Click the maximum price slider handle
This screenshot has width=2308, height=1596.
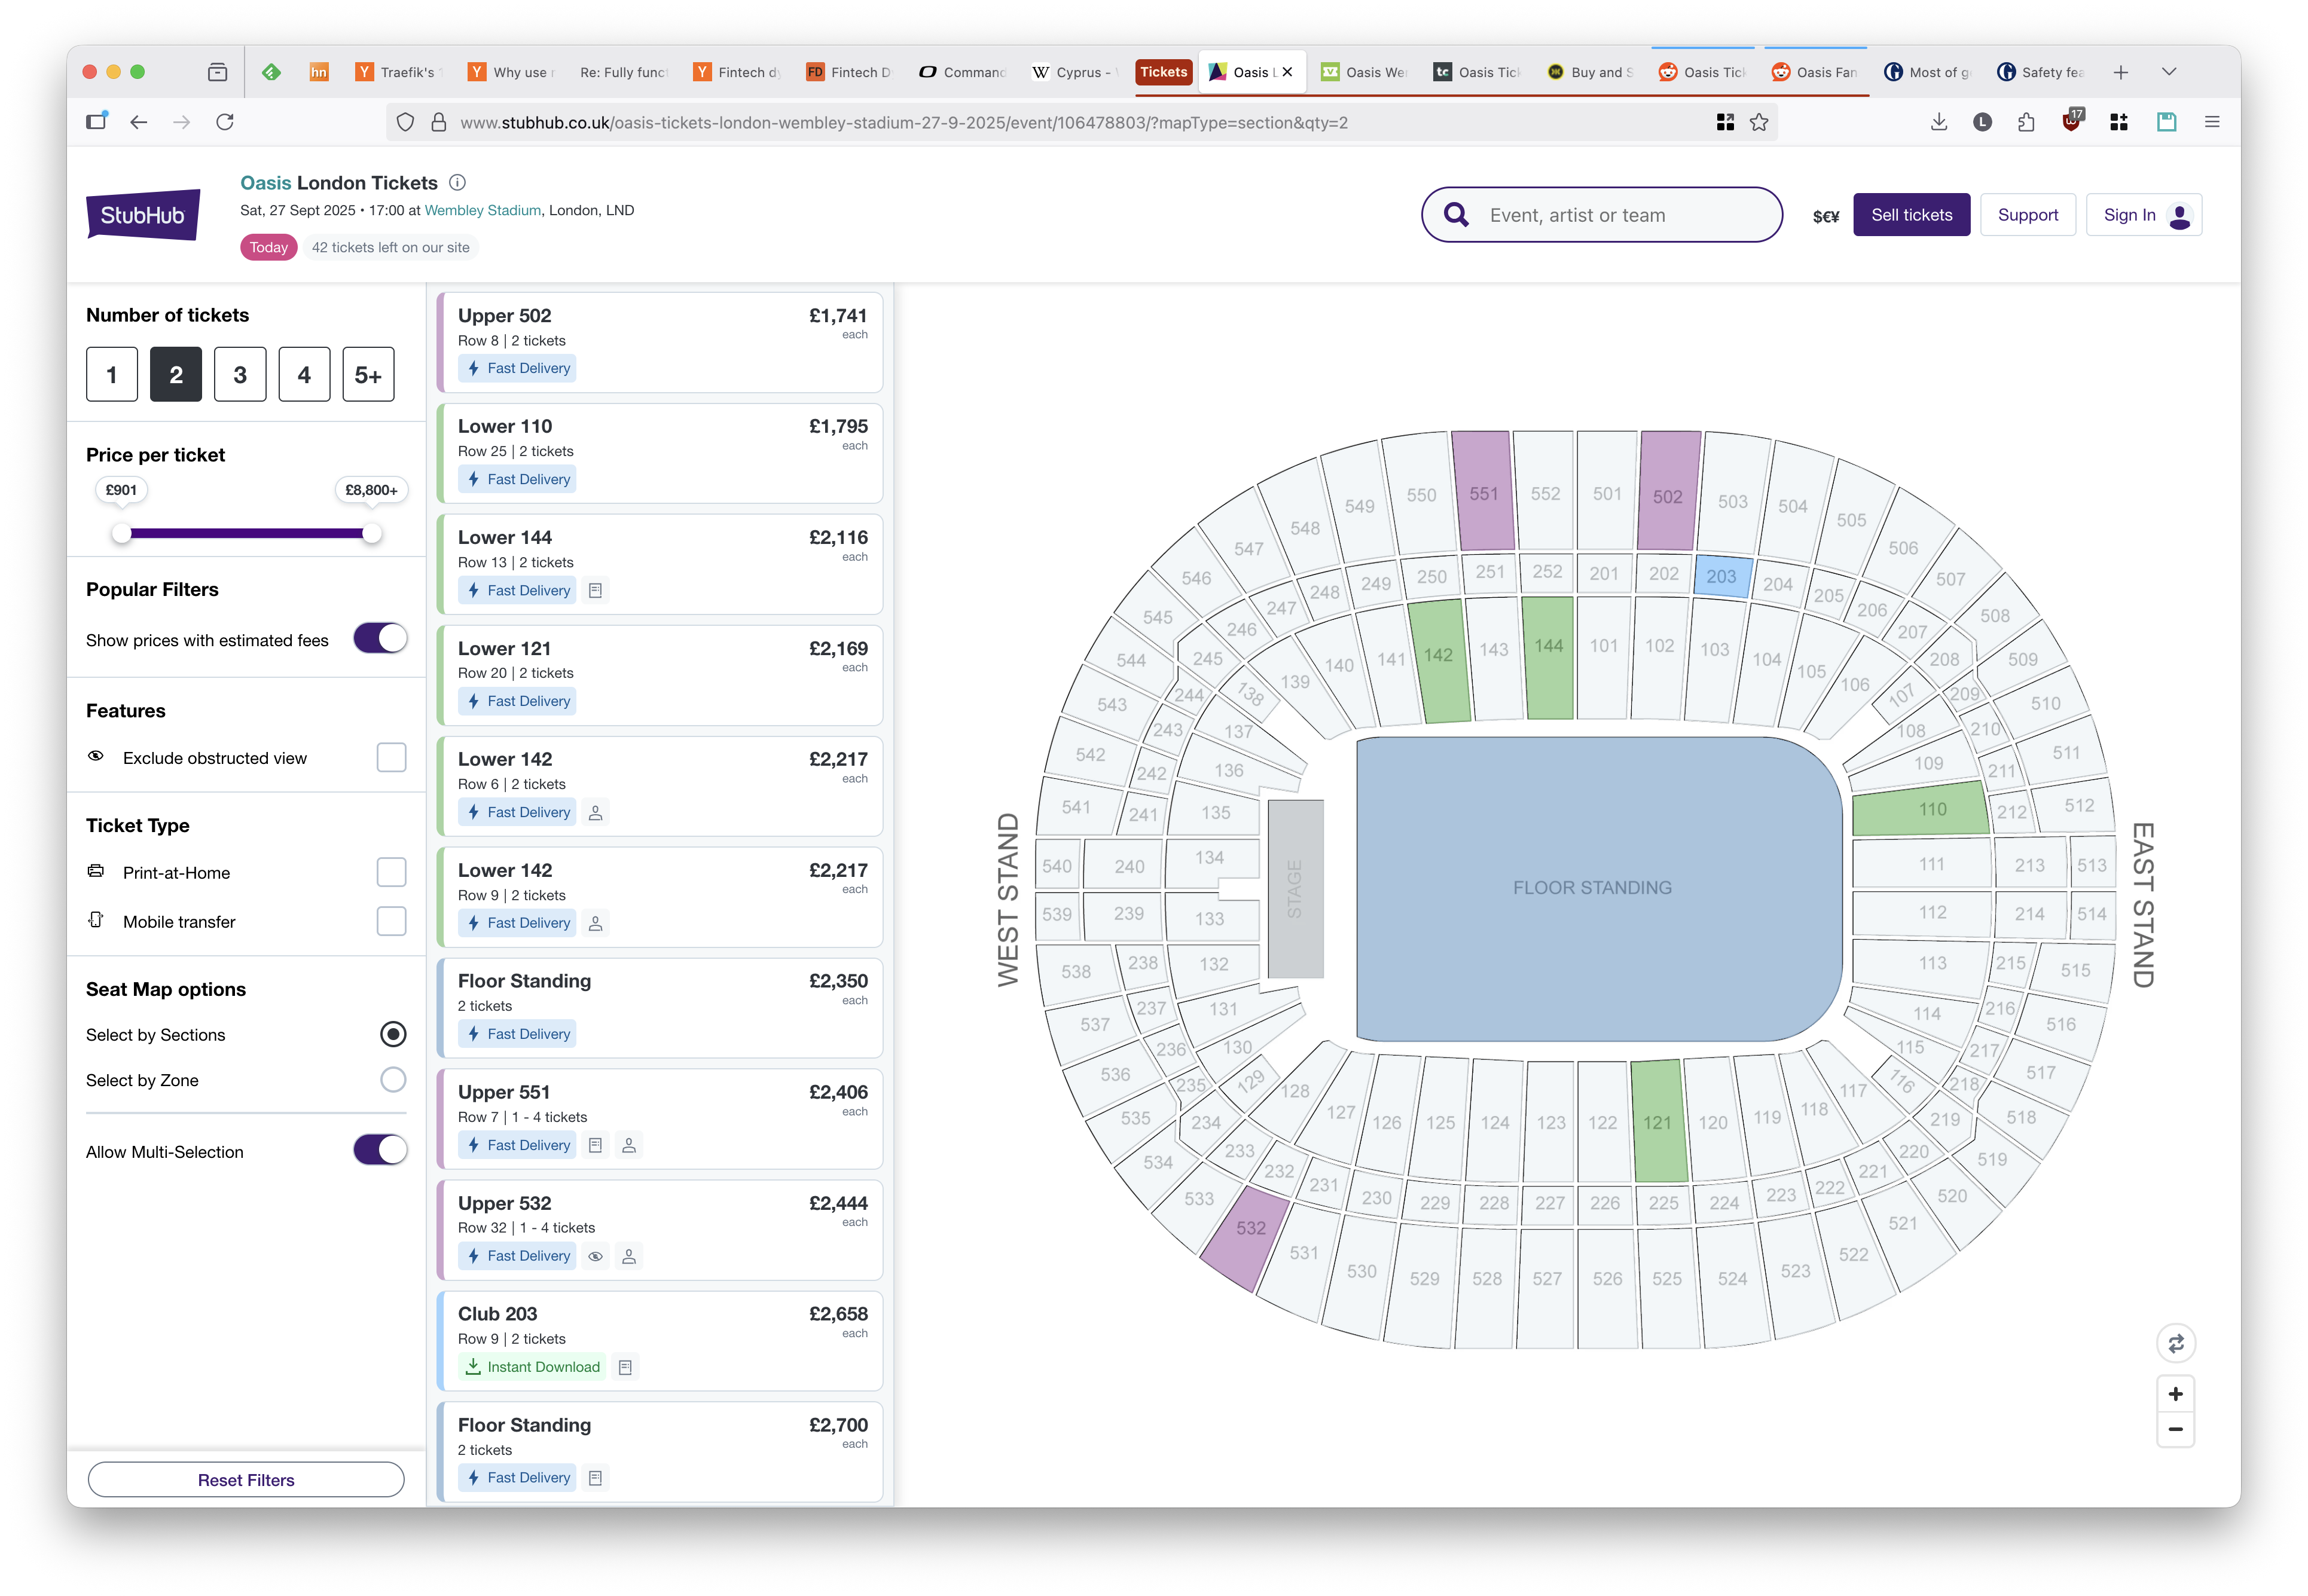tap(371, 533)
